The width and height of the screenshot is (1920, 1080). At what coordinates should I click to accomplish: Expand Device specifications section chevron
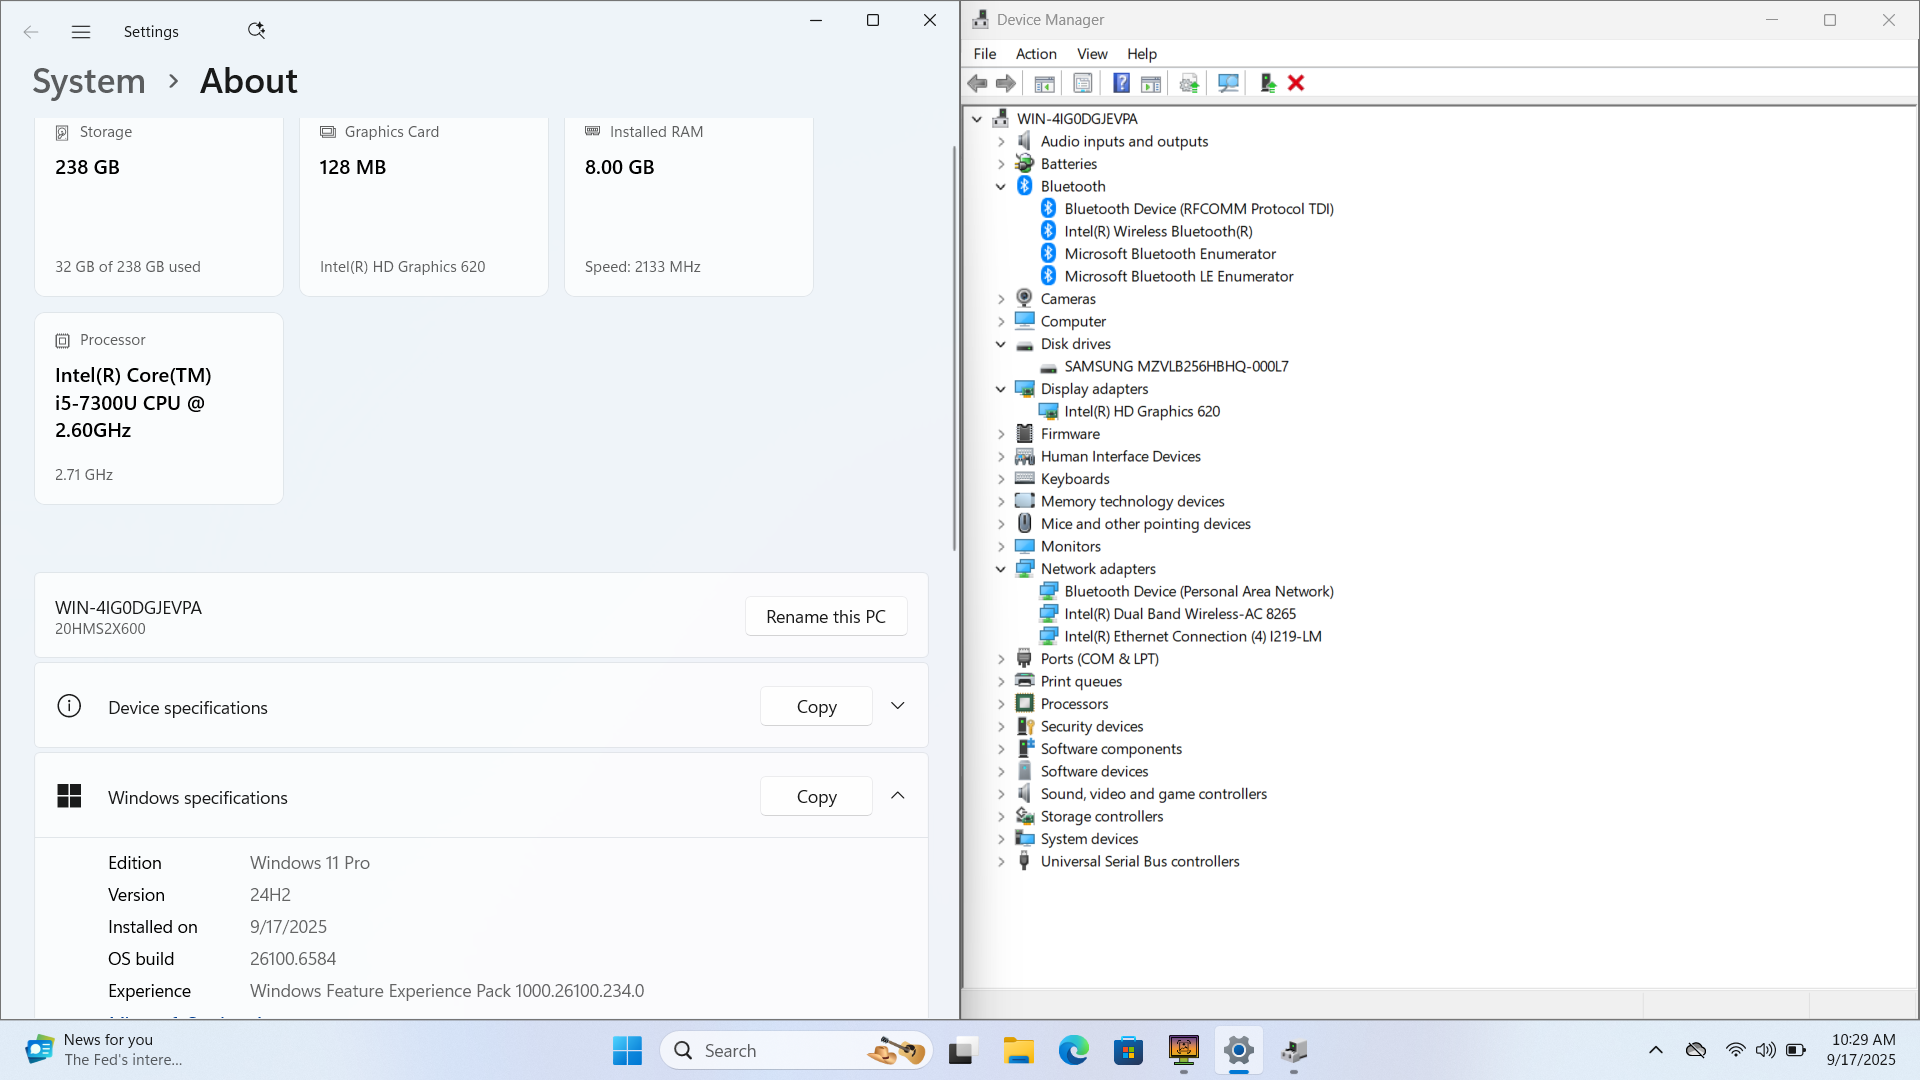(898, 706)
